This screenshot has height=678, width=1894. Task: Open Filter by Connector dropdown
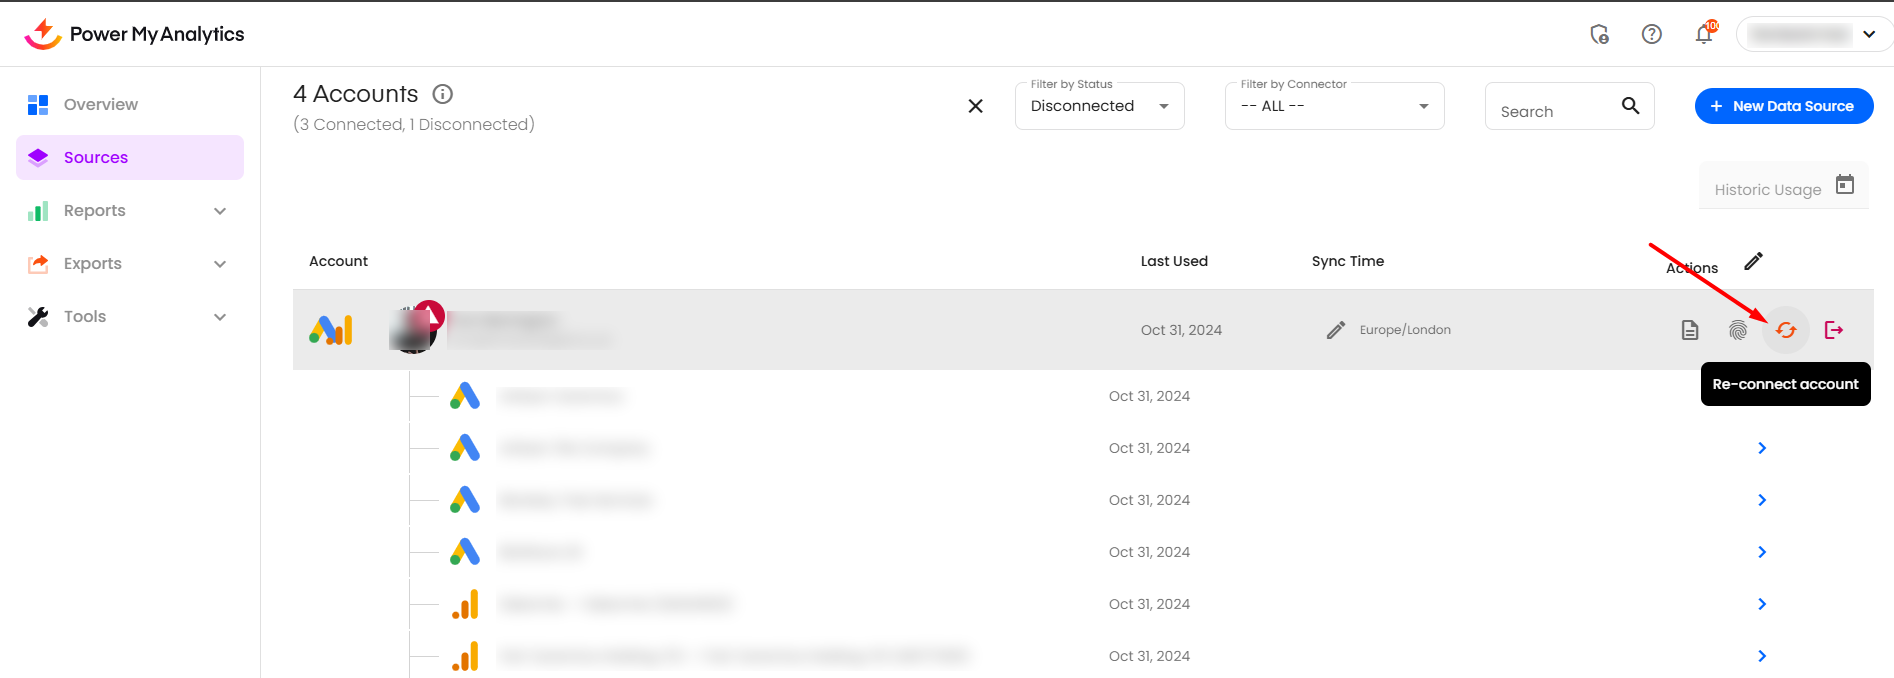[x=1334, y=106]
